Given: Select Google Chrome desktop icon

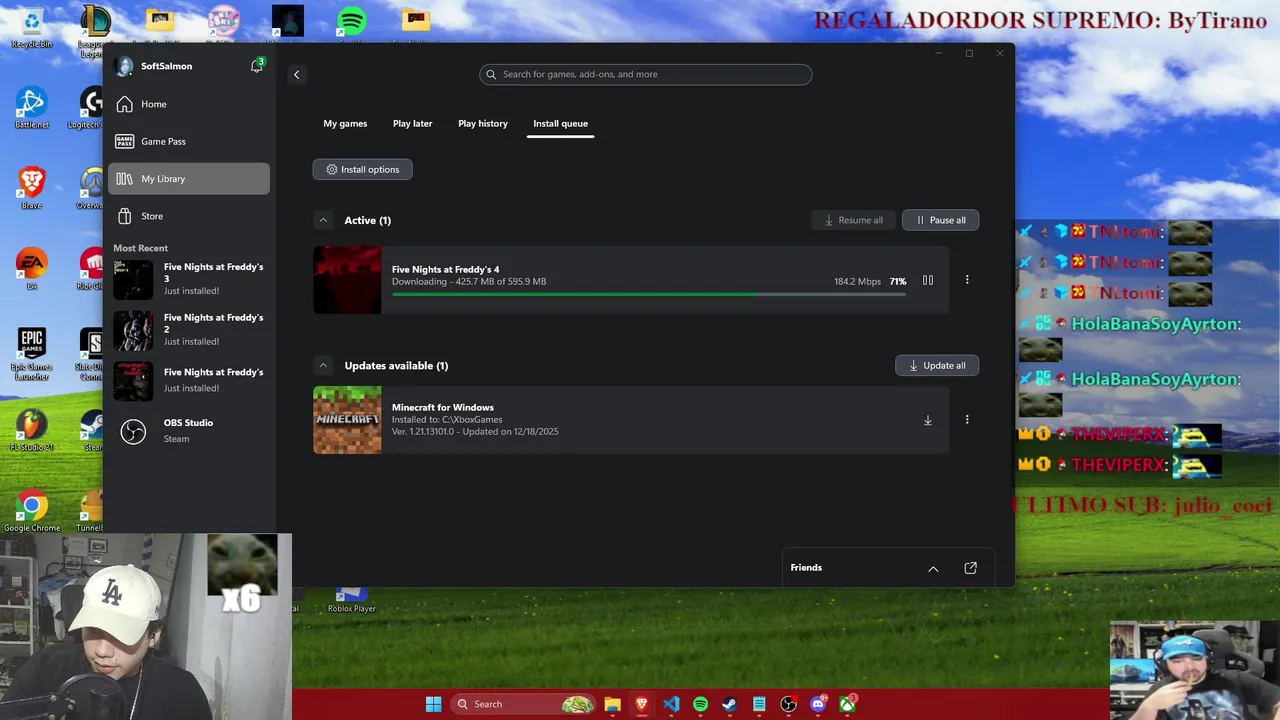Looking at the screenshot, I should tap(32, 511).
